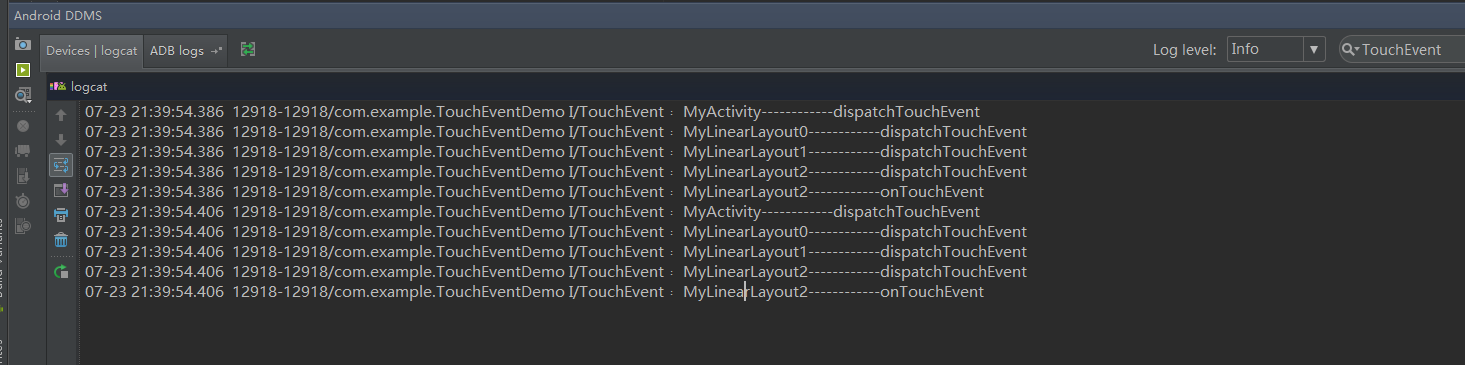Click the TouchEvent search filter field

pos(1402,49)
